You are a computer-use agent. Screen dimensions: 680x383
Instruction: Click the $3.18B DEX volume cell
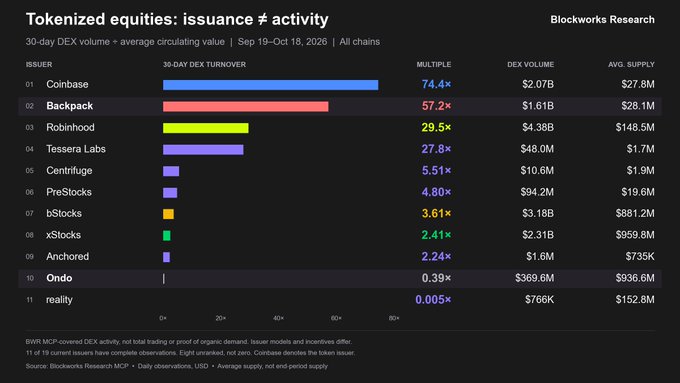coord(538,213)
